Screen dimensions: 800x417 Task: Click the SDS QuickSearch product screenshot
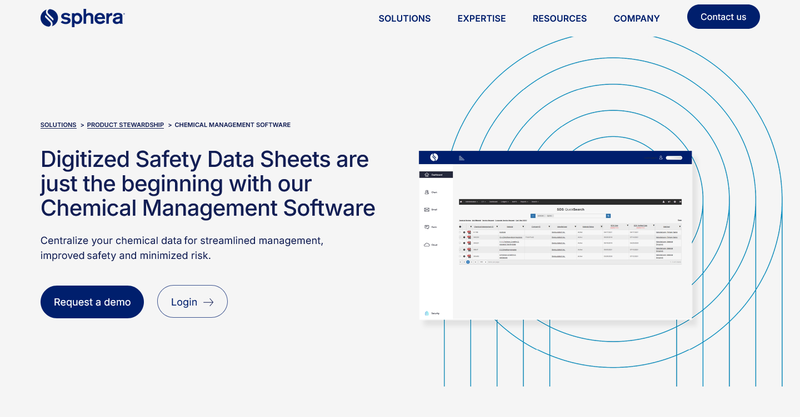555,235
